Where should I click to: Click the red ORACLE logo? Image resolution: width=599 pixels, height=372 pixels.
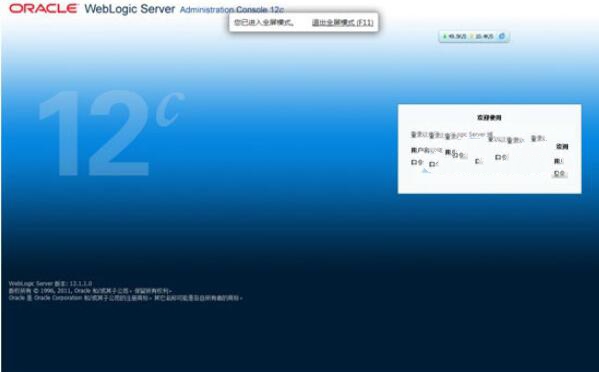click(x=43, y=8)
